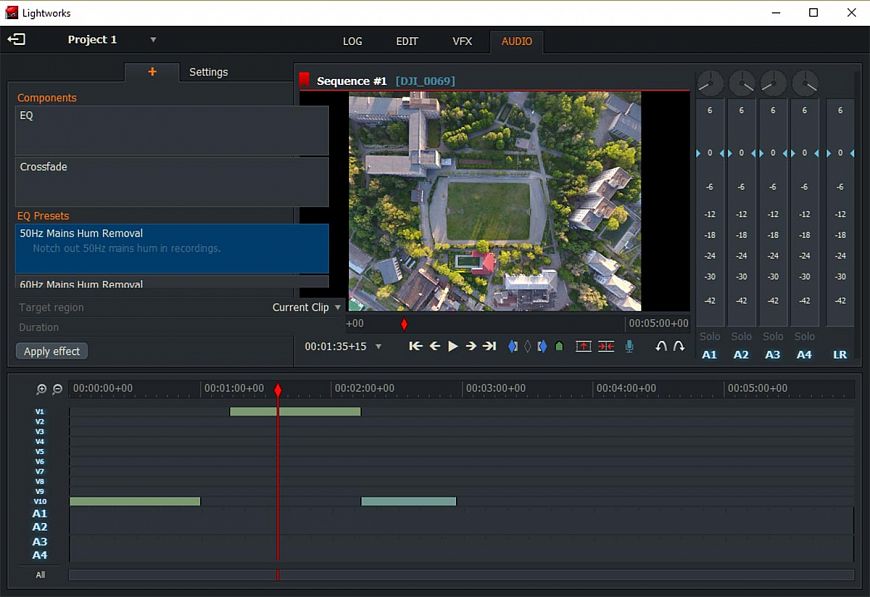
Task: Click the timeline zoom in magnifier
Action: click(x=41, y=389)
